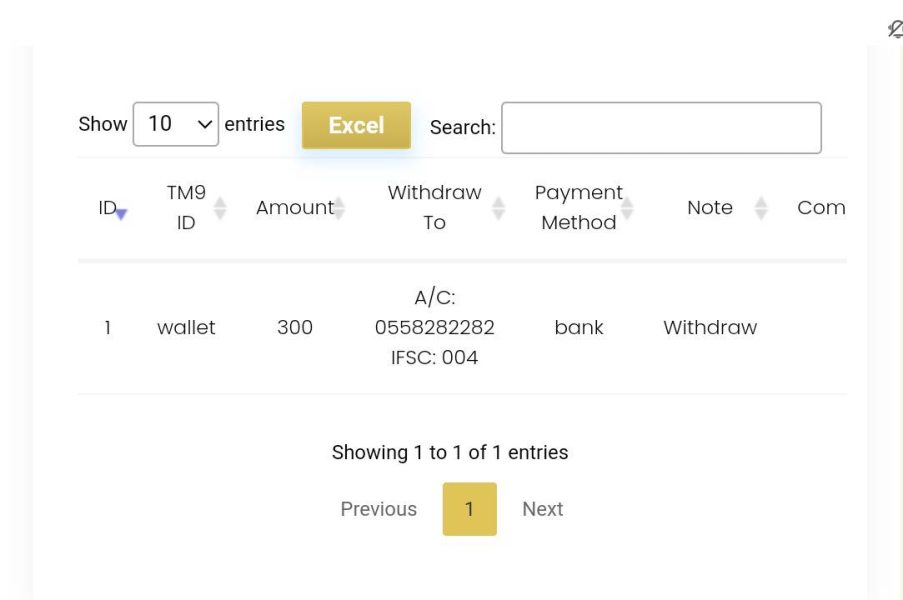Click the ID column sort arrow
Screen dimensions: 903x600
pos(121,214)
